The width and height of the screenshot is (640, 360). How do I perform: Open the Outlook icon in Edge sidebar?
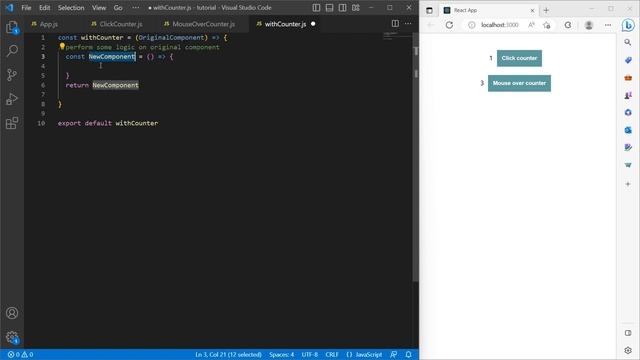tap(628, 130)
